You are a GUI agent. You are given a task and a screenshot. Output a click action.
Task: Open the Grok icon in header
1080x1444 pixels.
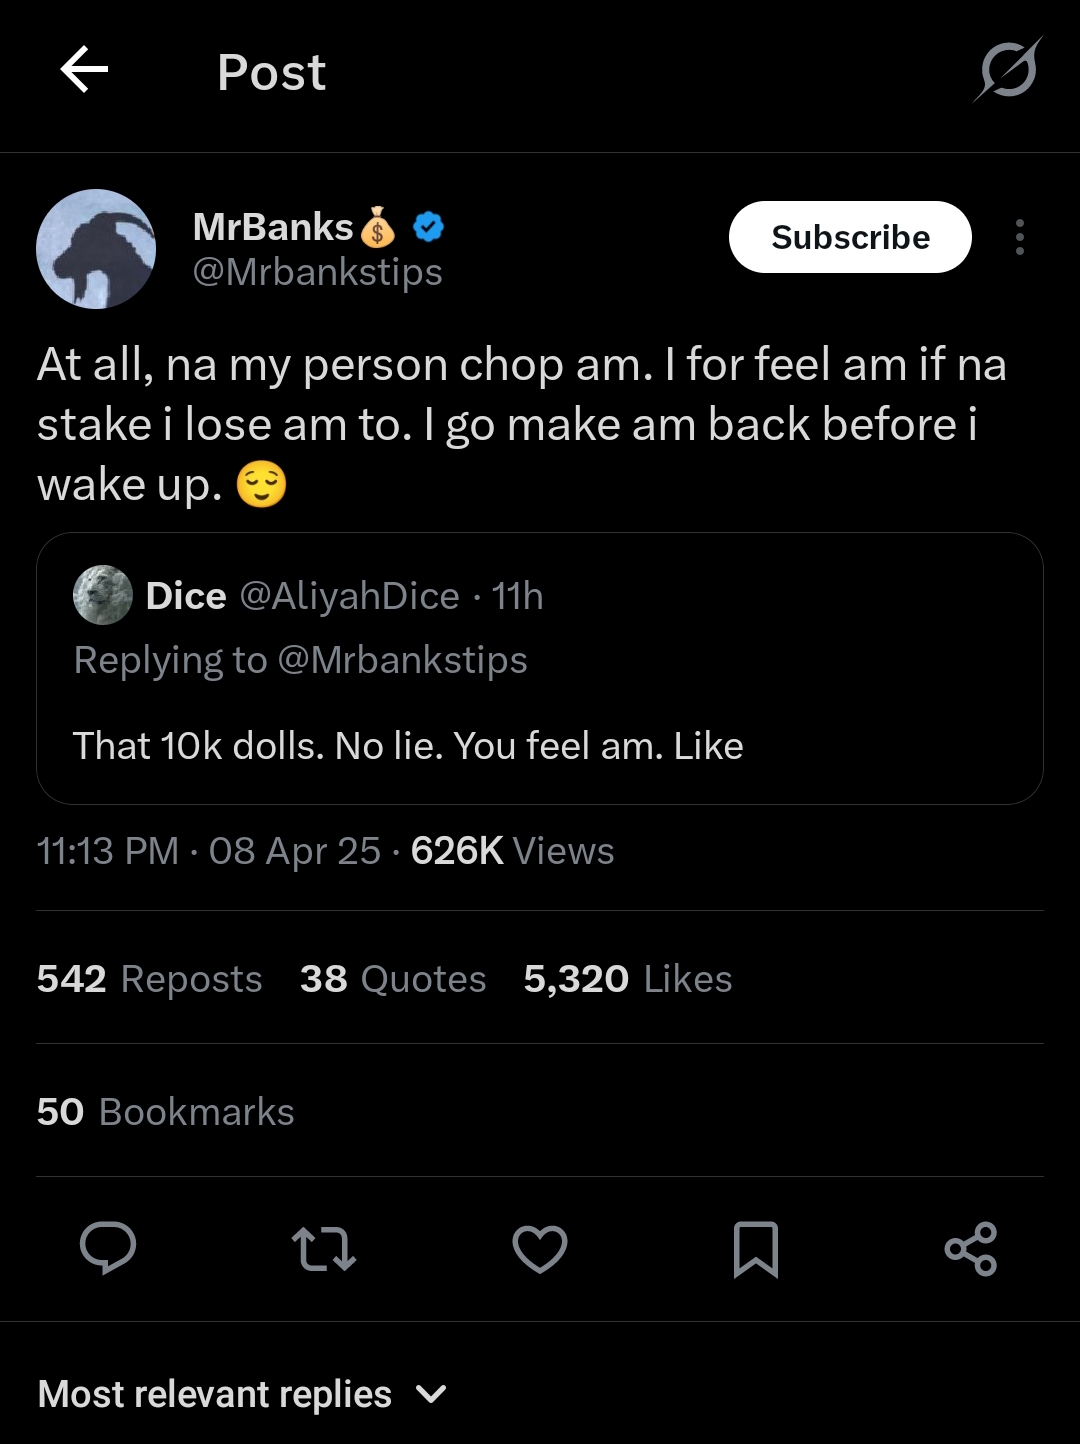tap(1008, 70)
